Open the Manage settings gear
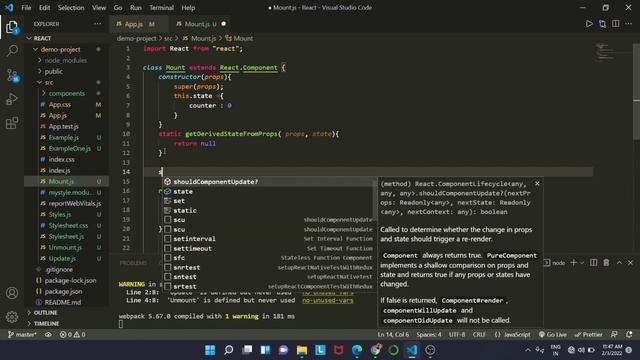640x360 pixels. [x=12, y=316]
